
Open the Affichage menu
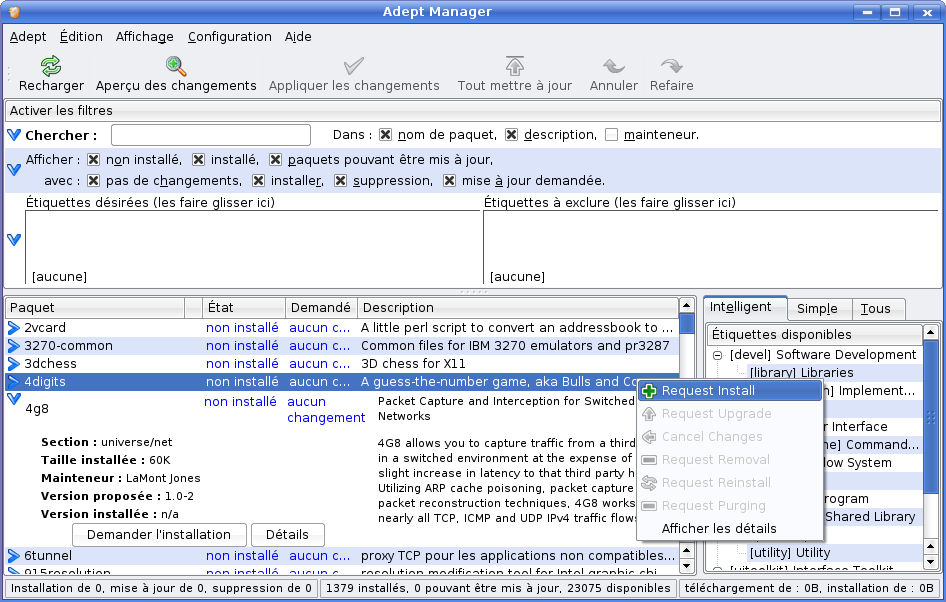click(x=145, y=37)
